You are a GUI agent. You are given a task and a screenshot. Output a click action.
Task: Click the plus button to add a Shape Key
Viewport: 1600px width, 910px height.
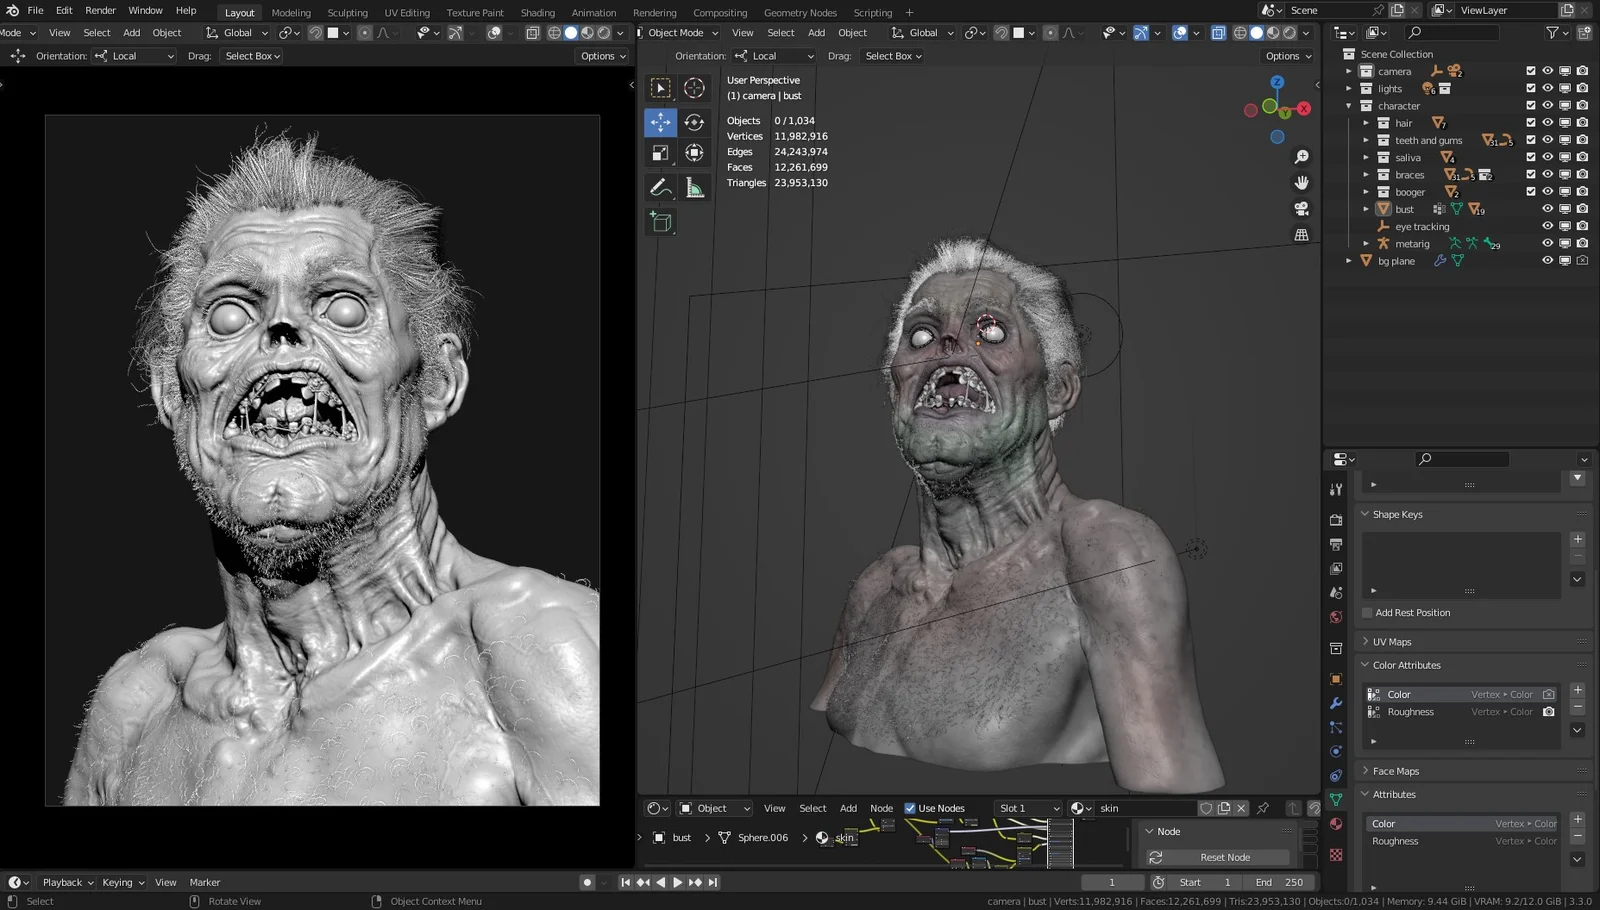[x=1577, y=539]
